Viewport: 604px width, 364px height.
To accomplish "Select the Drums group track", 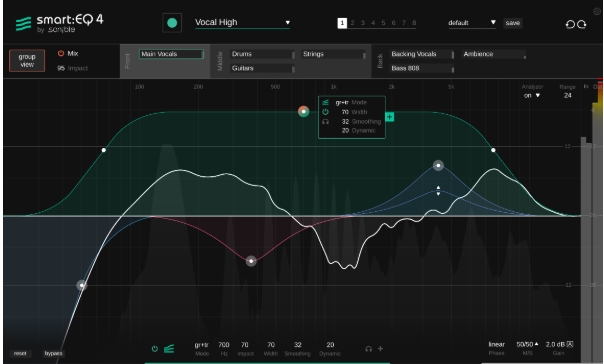I will [263, 54].
